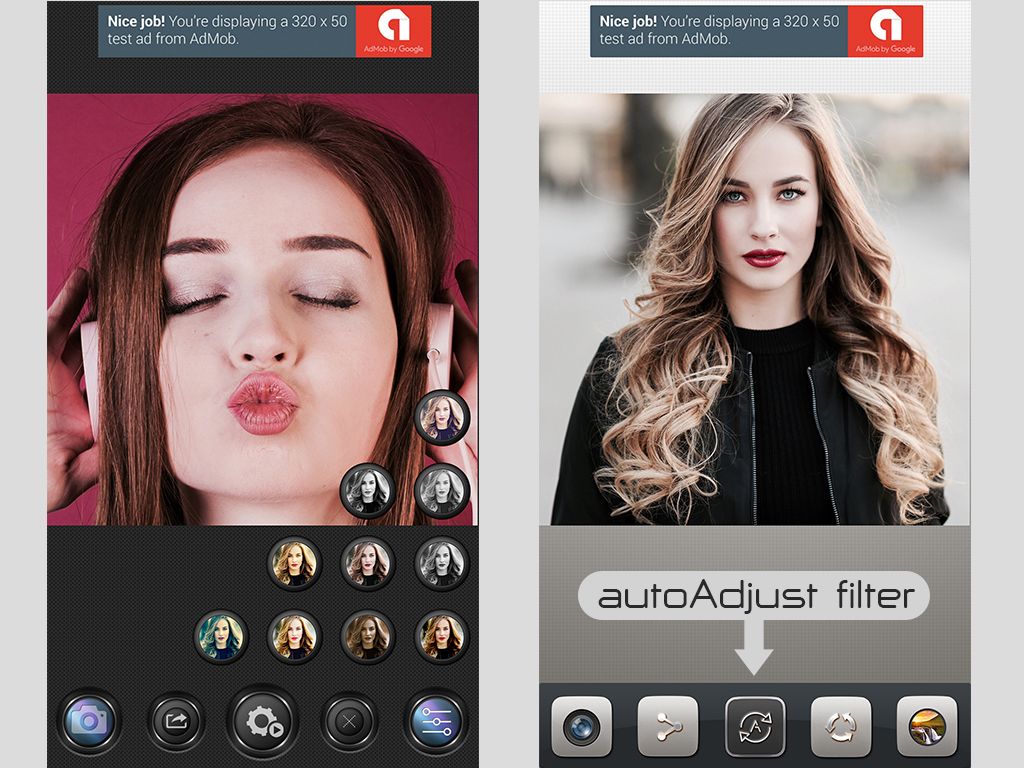The width and height of the screenshot is (1024, 768).
Task: Choose the golden filter in three-thumbnail row
Action: [x=295, y=563]
